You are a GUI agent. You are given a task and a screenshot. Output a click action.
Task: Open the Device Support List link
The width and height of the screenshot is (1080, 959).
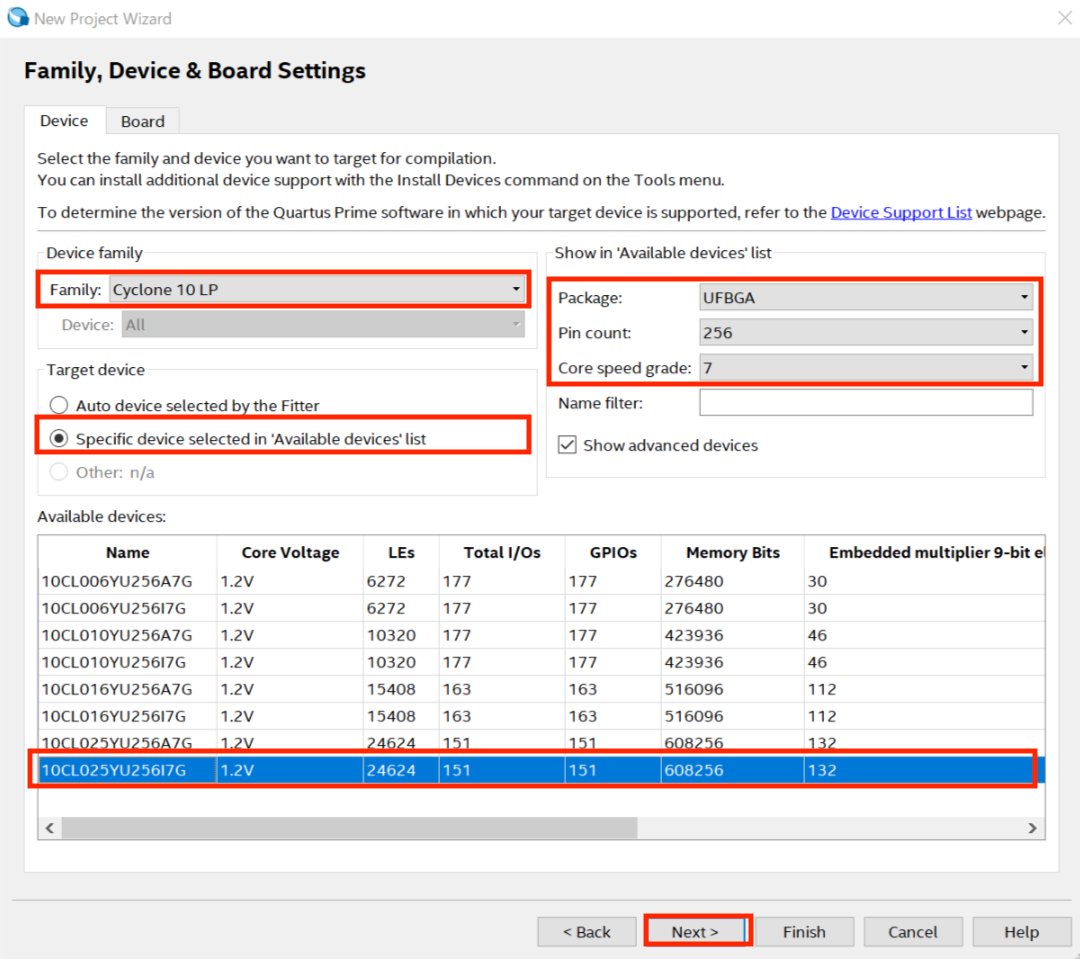(900, 212)
